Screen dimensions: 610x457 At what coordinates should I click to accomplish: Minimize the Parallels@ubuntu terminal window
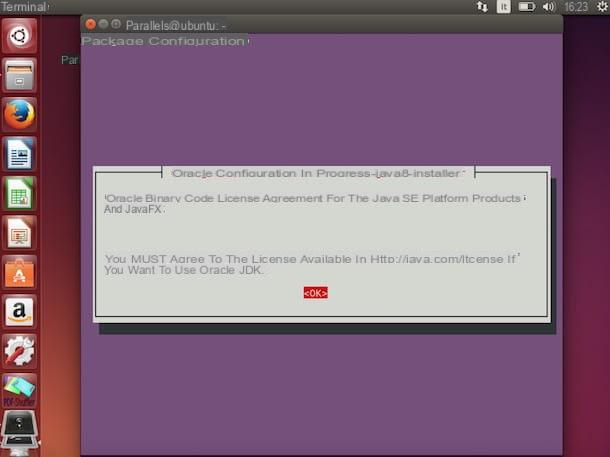pyautogui.click(x=103, y=25)
